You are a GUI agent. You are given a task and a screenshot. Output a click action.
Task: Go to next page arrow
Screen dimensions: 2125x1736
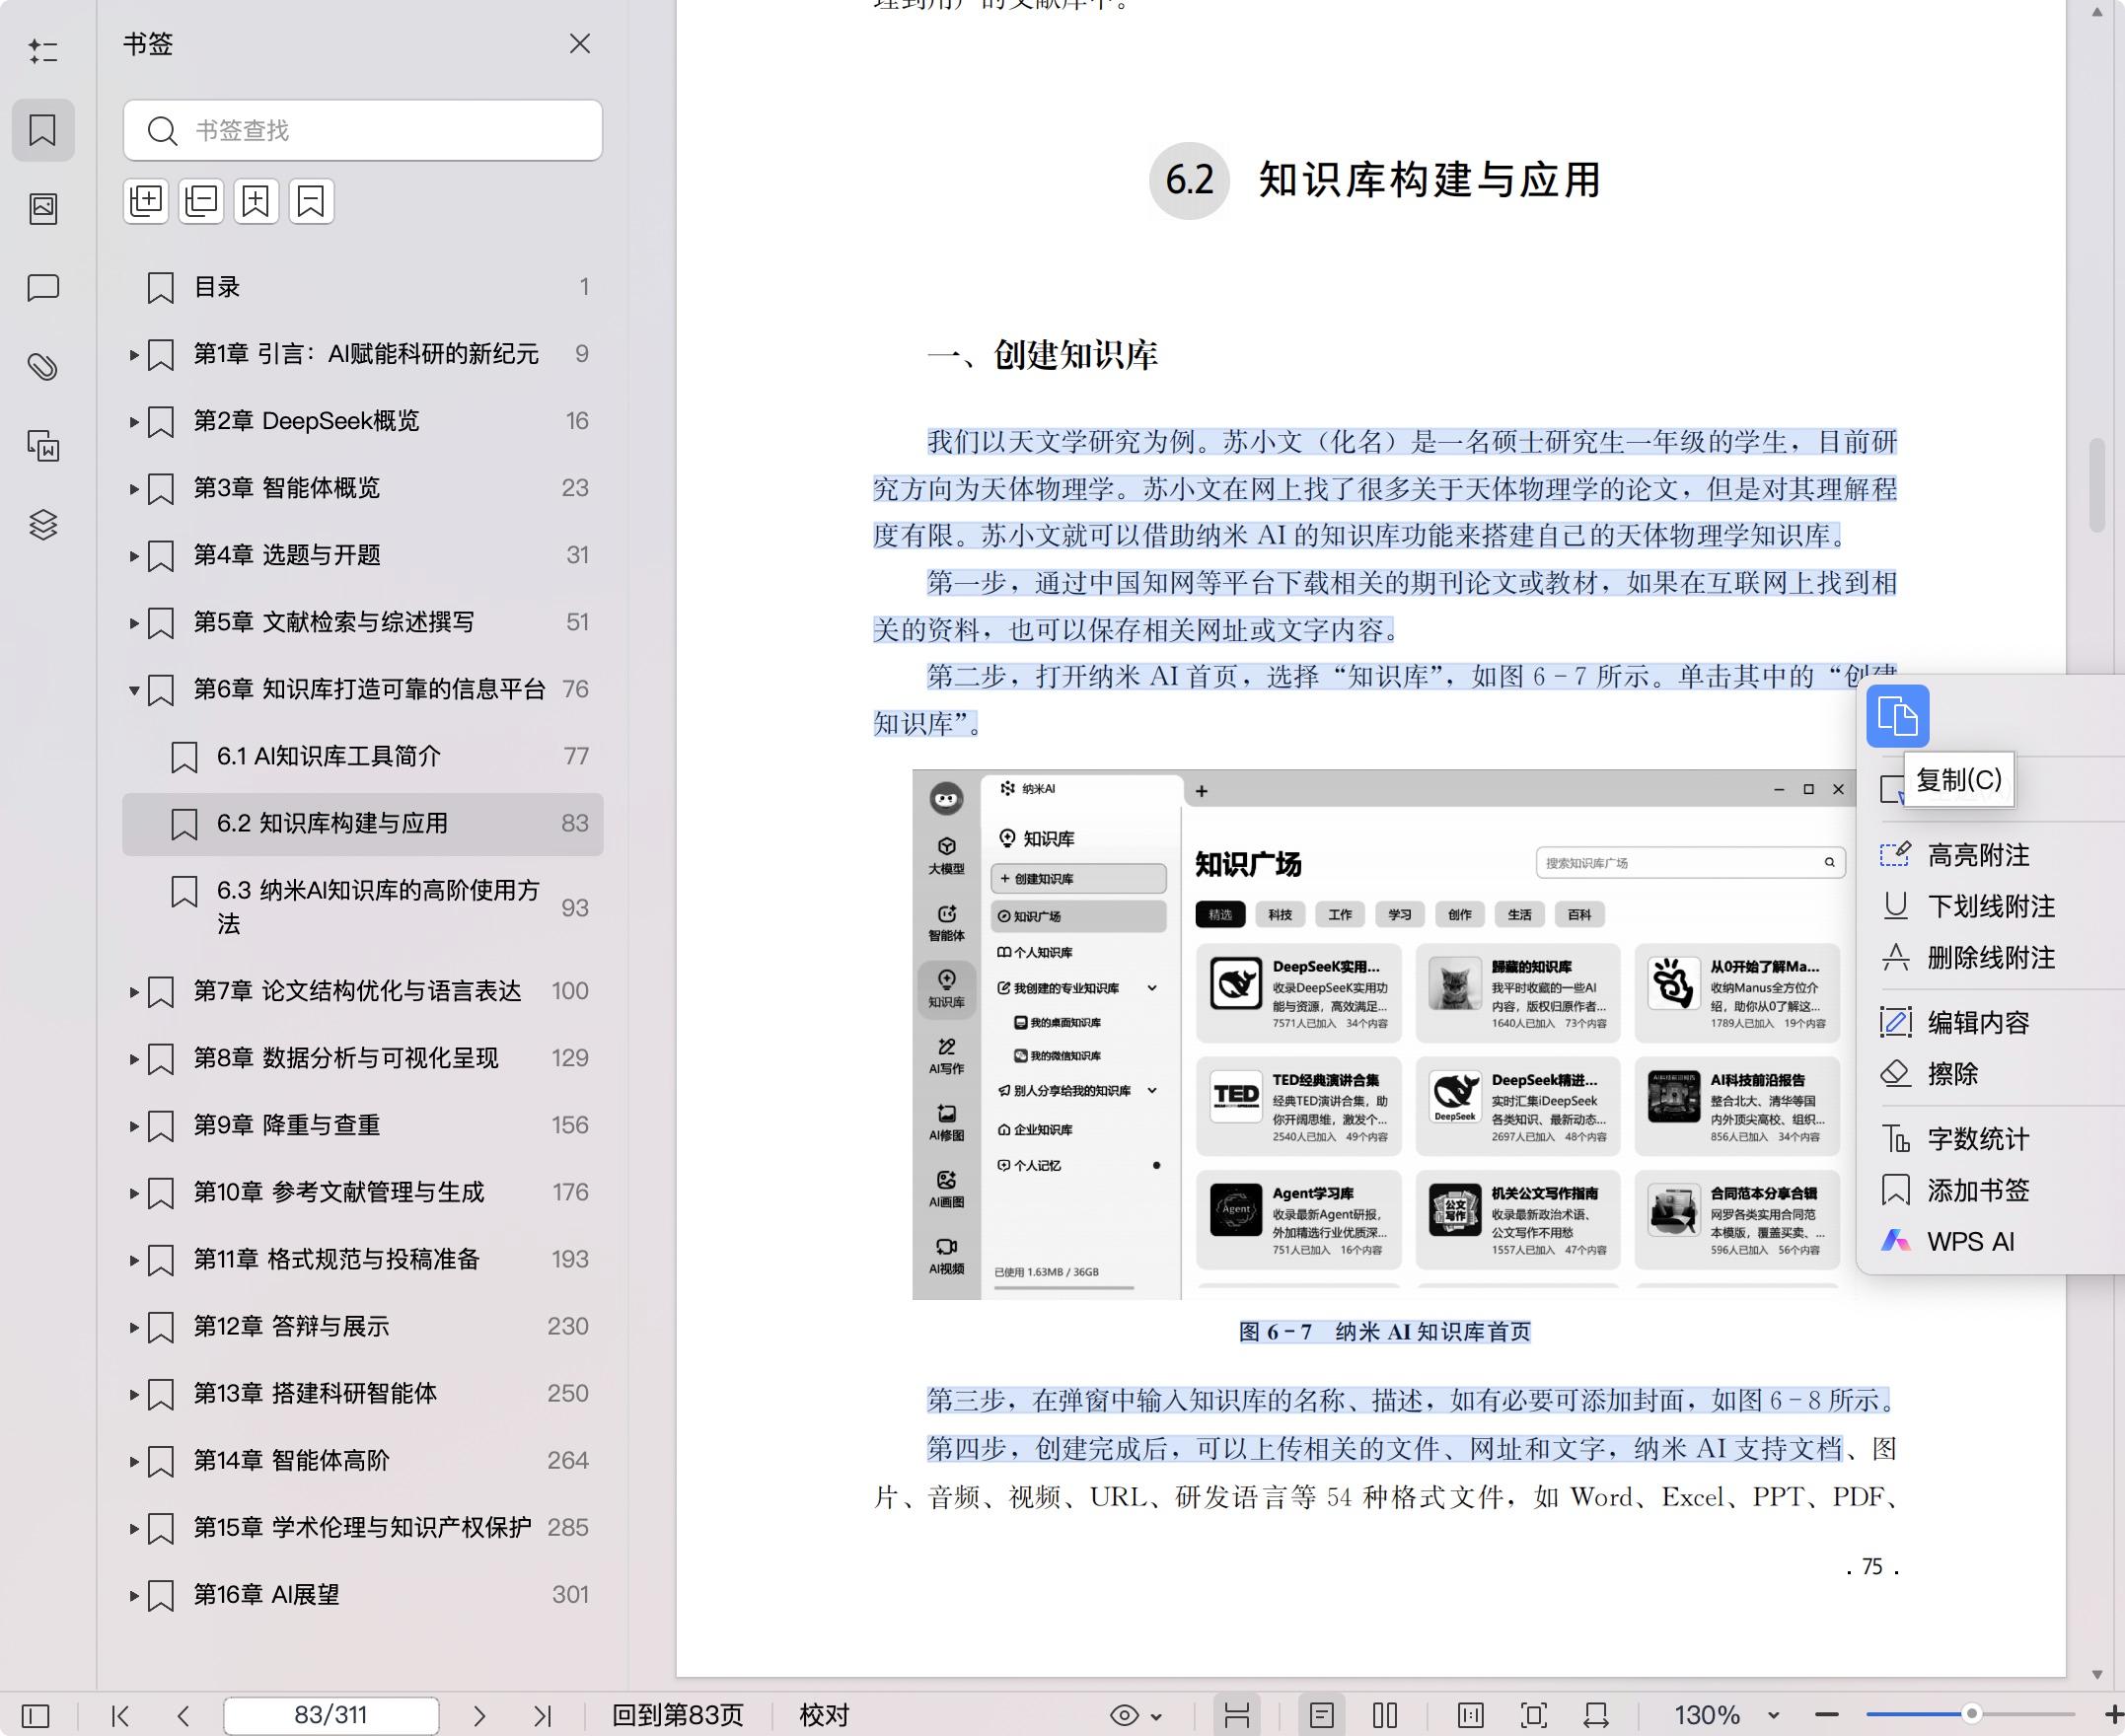point(479,1716)
